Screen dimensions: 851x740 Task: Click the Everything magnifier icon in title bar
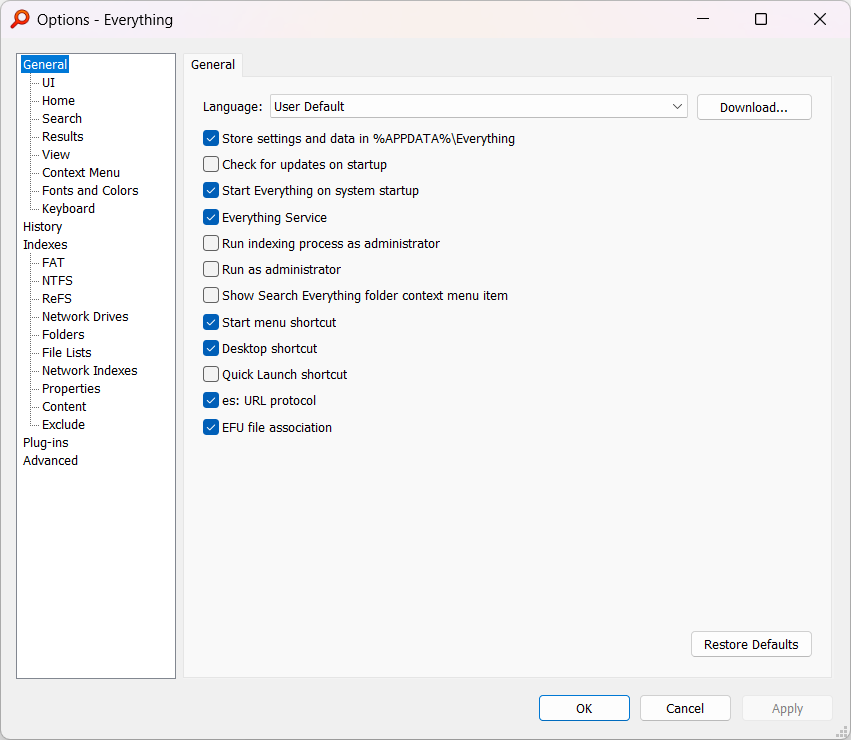click(x=20, y=20)
